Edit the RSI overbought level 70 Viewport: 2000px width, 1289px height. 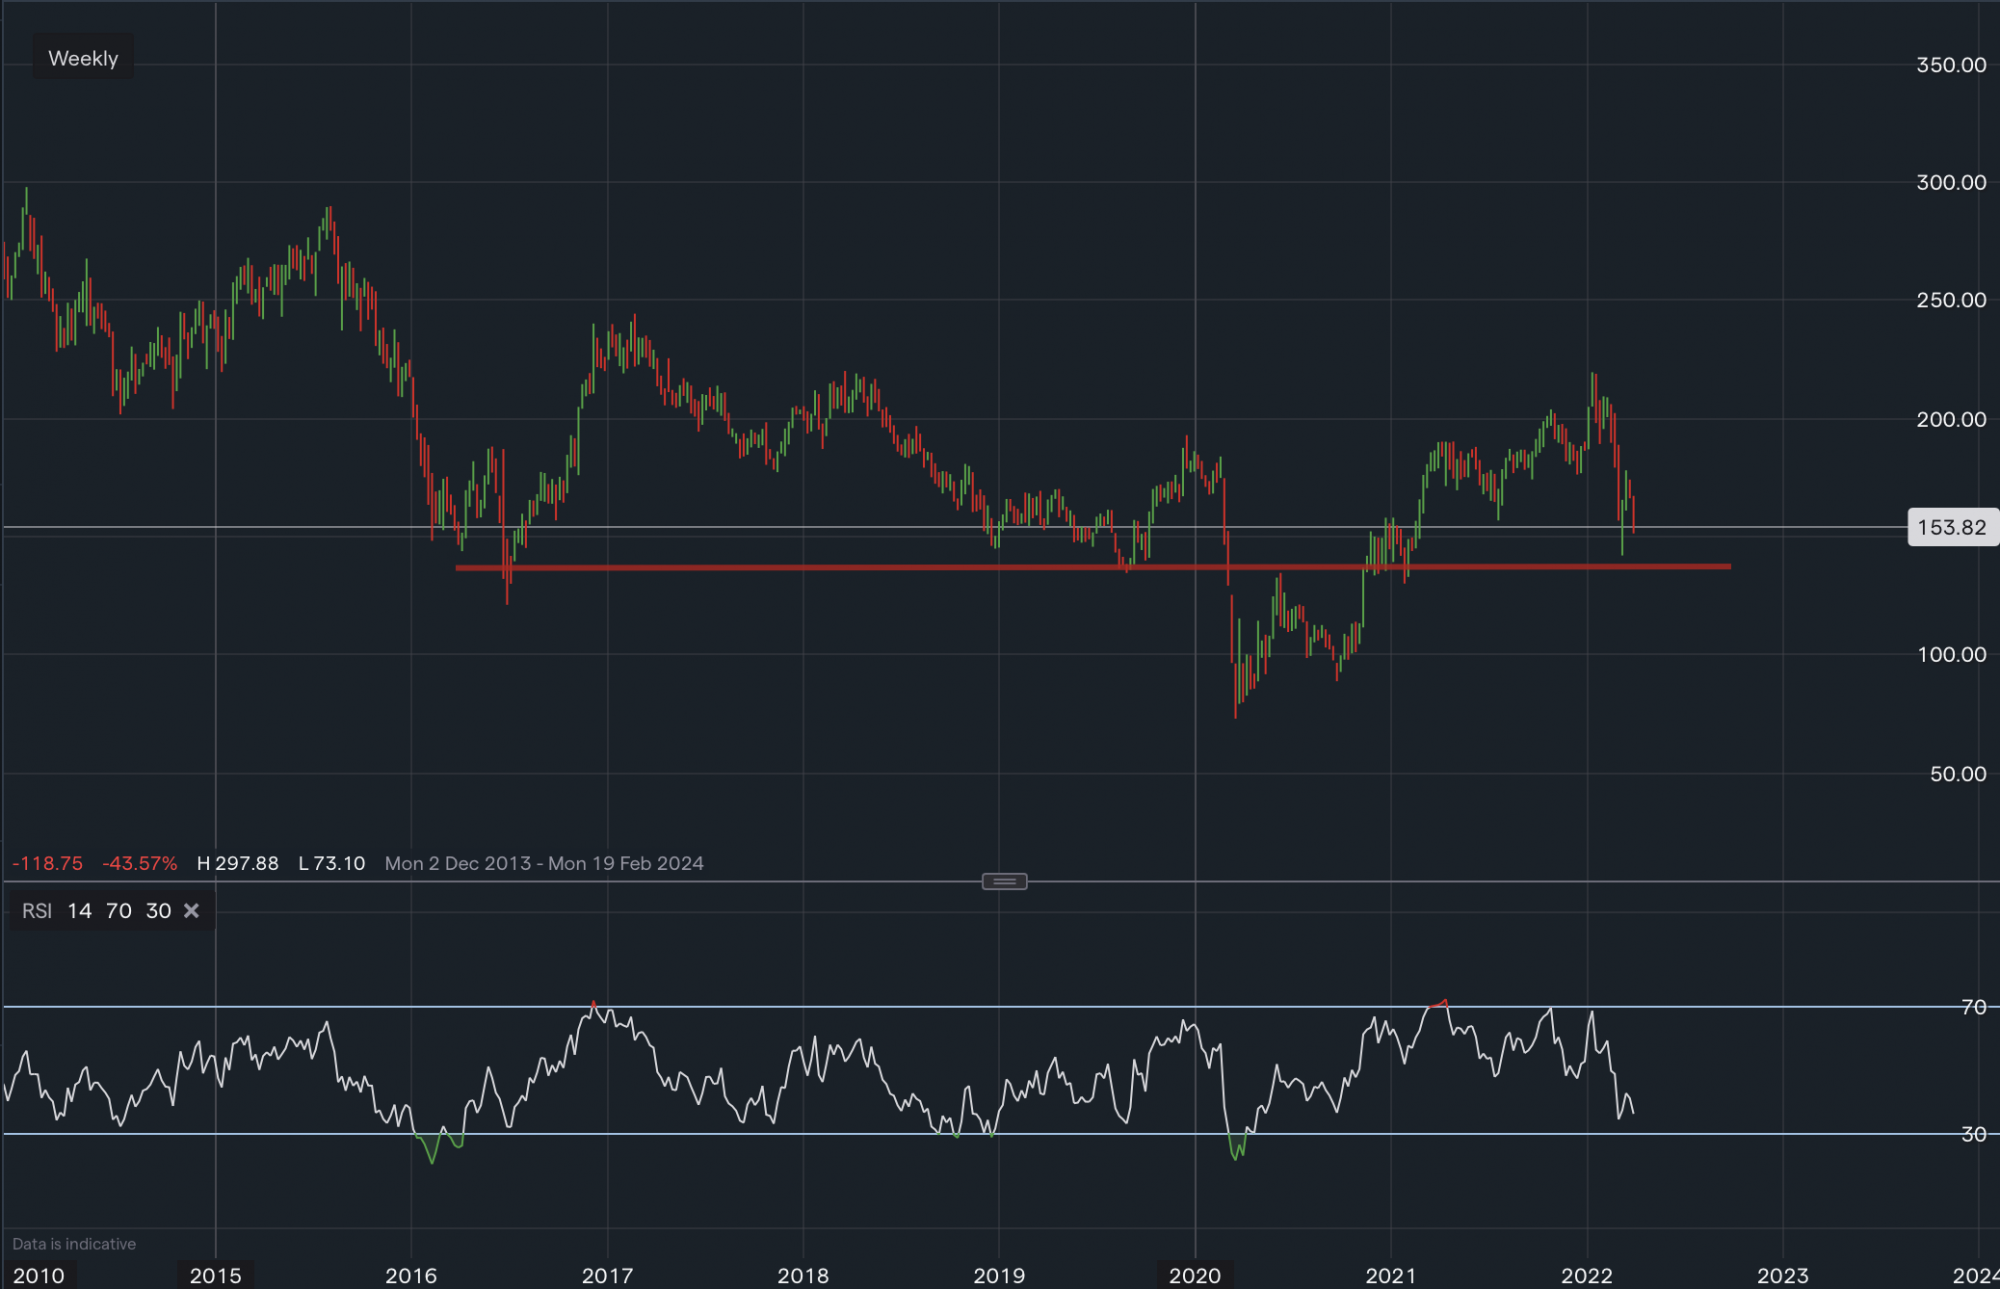[x=118, y=911]
